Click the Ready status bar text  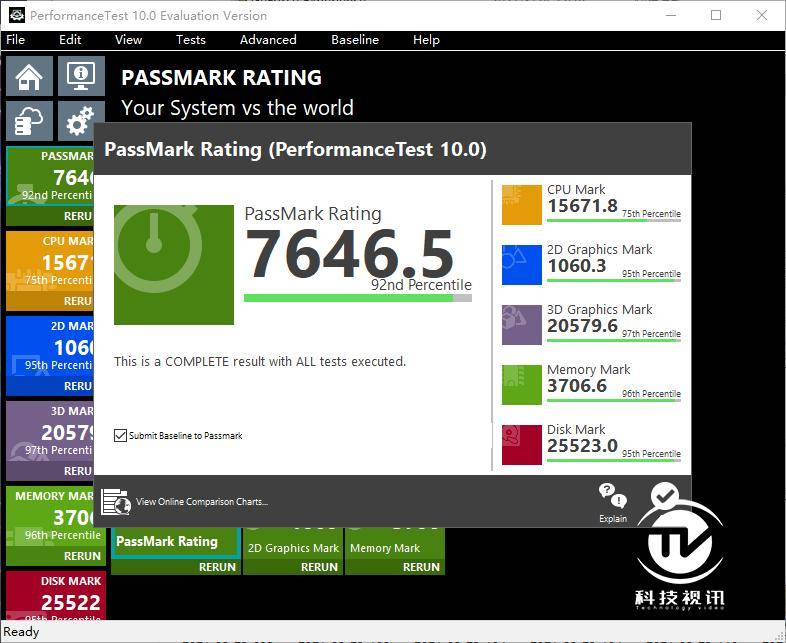(21, 631)
